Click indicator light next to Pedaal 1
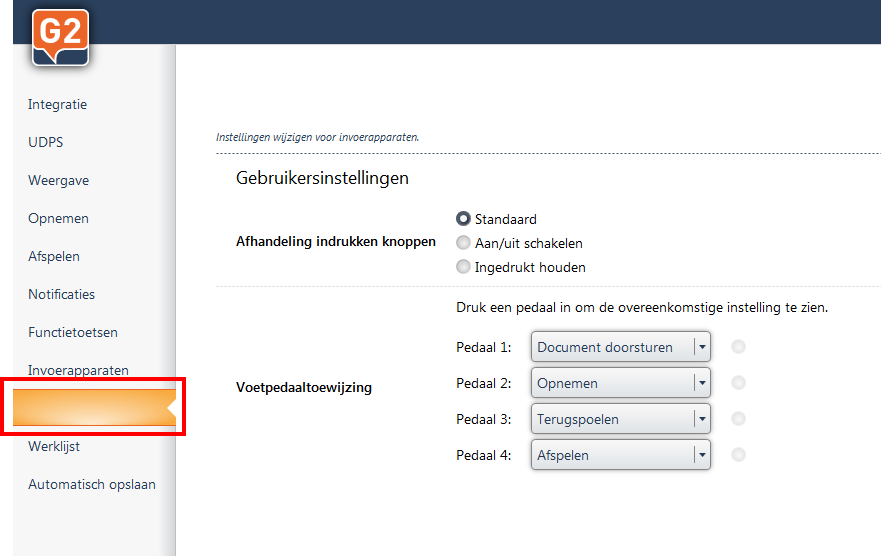Image resolution: width=881 pixels, height=556 pixels. pos(738,347)
